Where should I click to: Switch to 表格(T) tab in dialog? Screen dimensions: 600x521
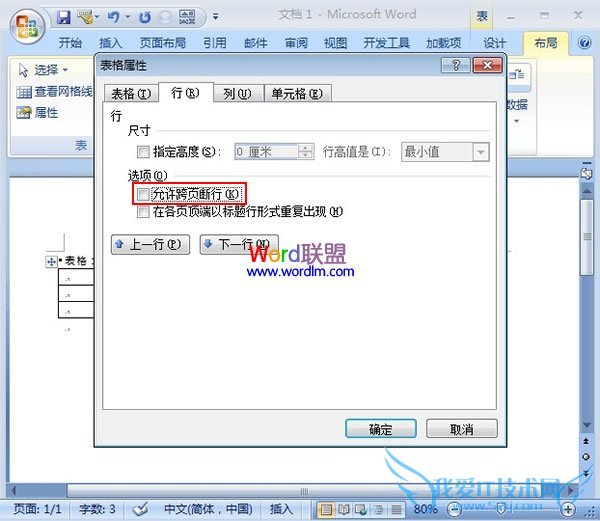coord(131,93)
